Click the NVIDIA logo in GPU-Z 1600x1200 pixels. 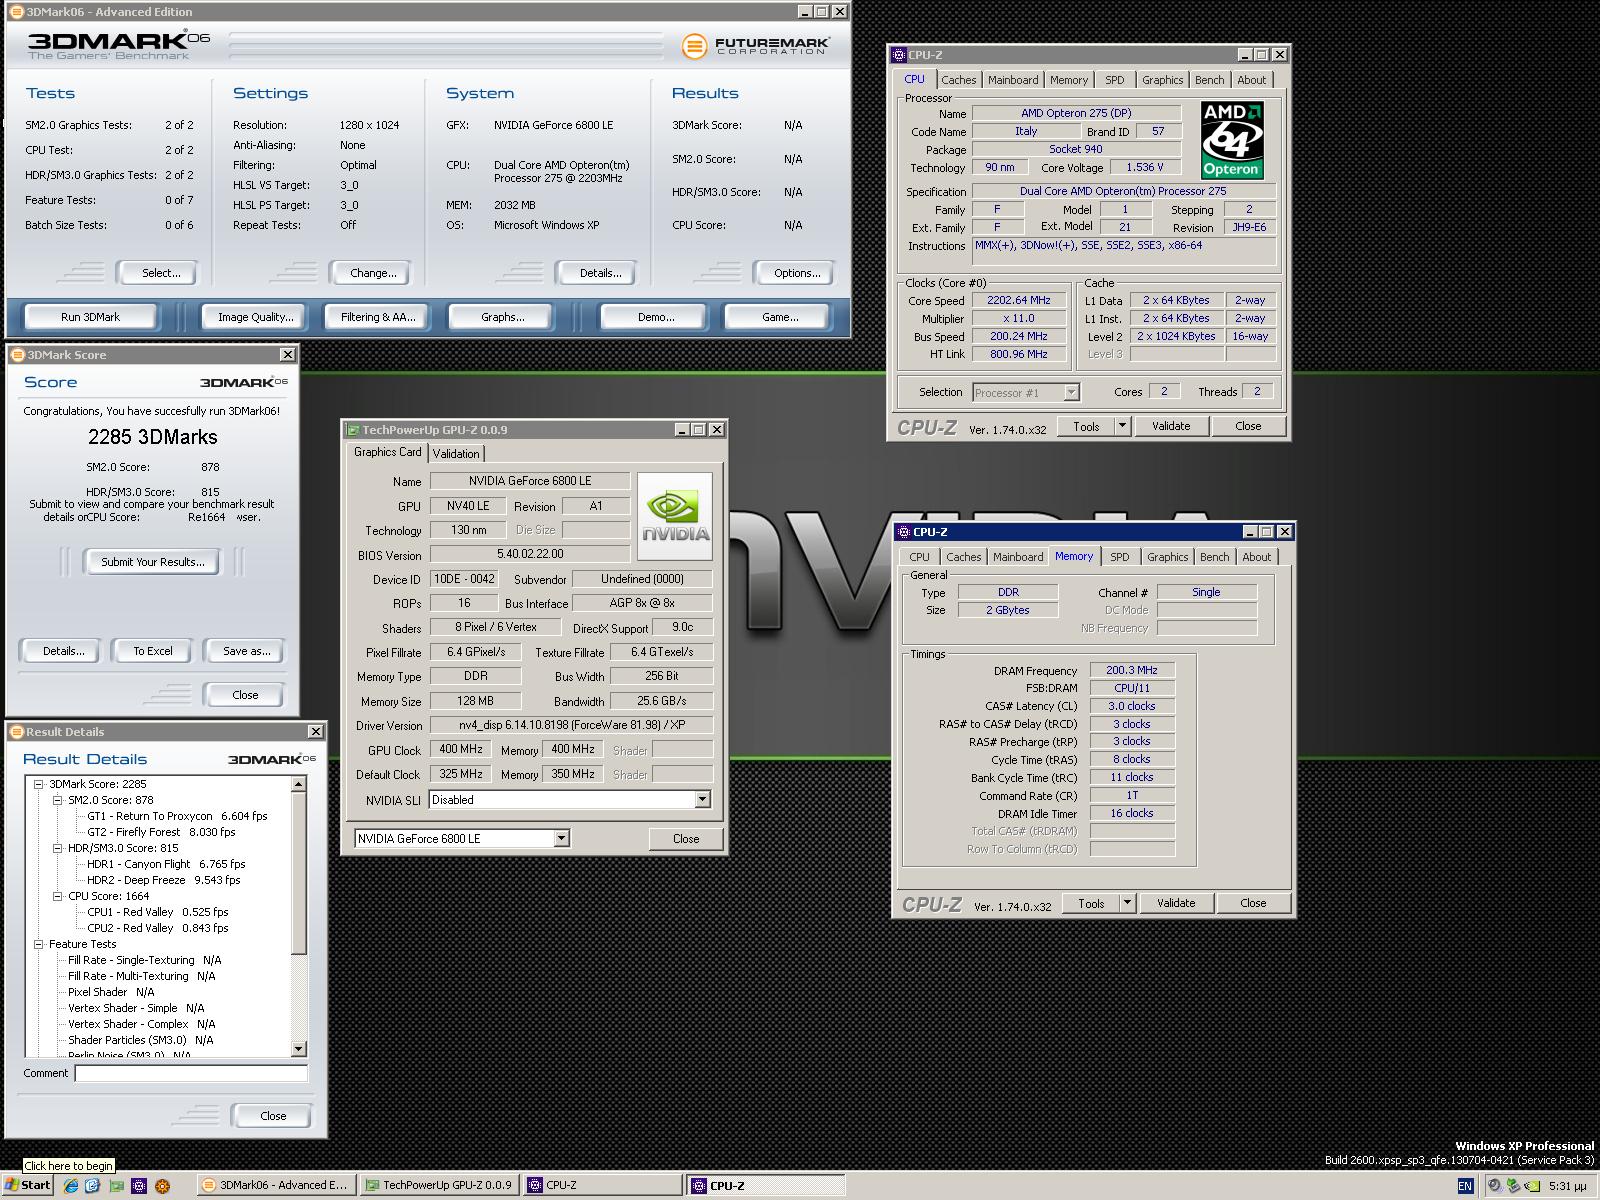[675, 516]
